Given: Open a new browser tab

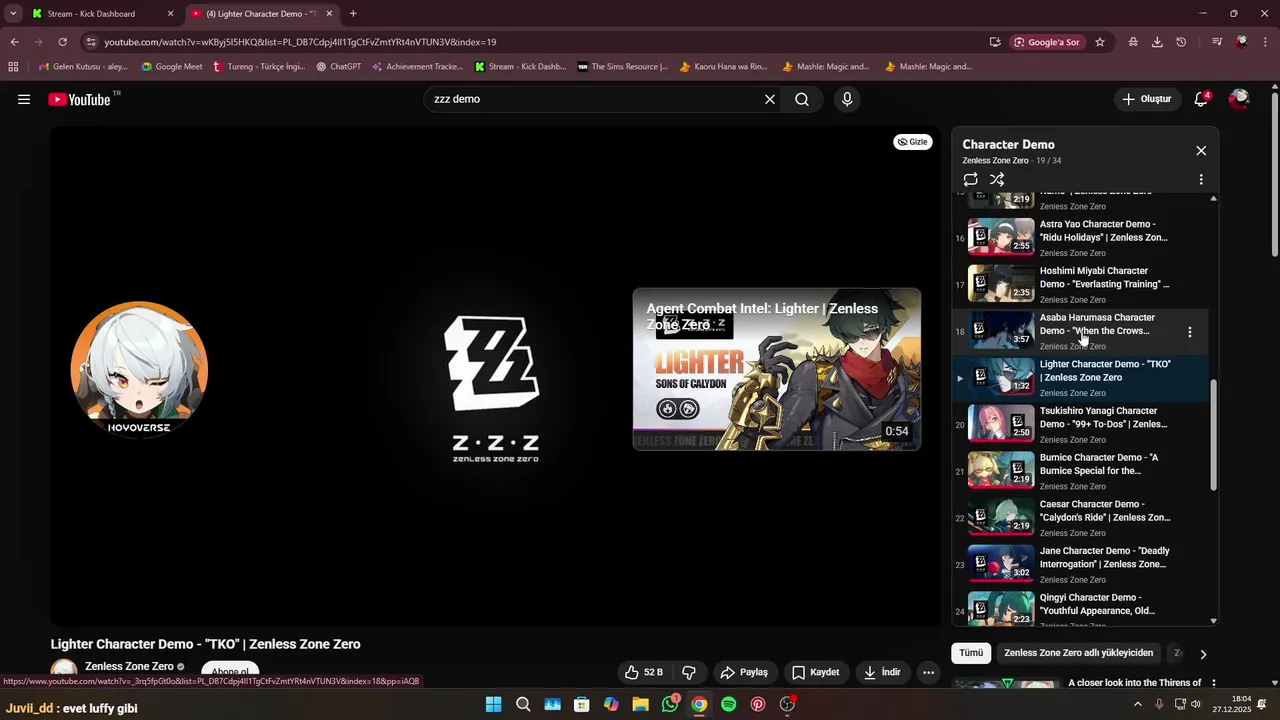Looking at the screenshot, I should coord(353,14).
